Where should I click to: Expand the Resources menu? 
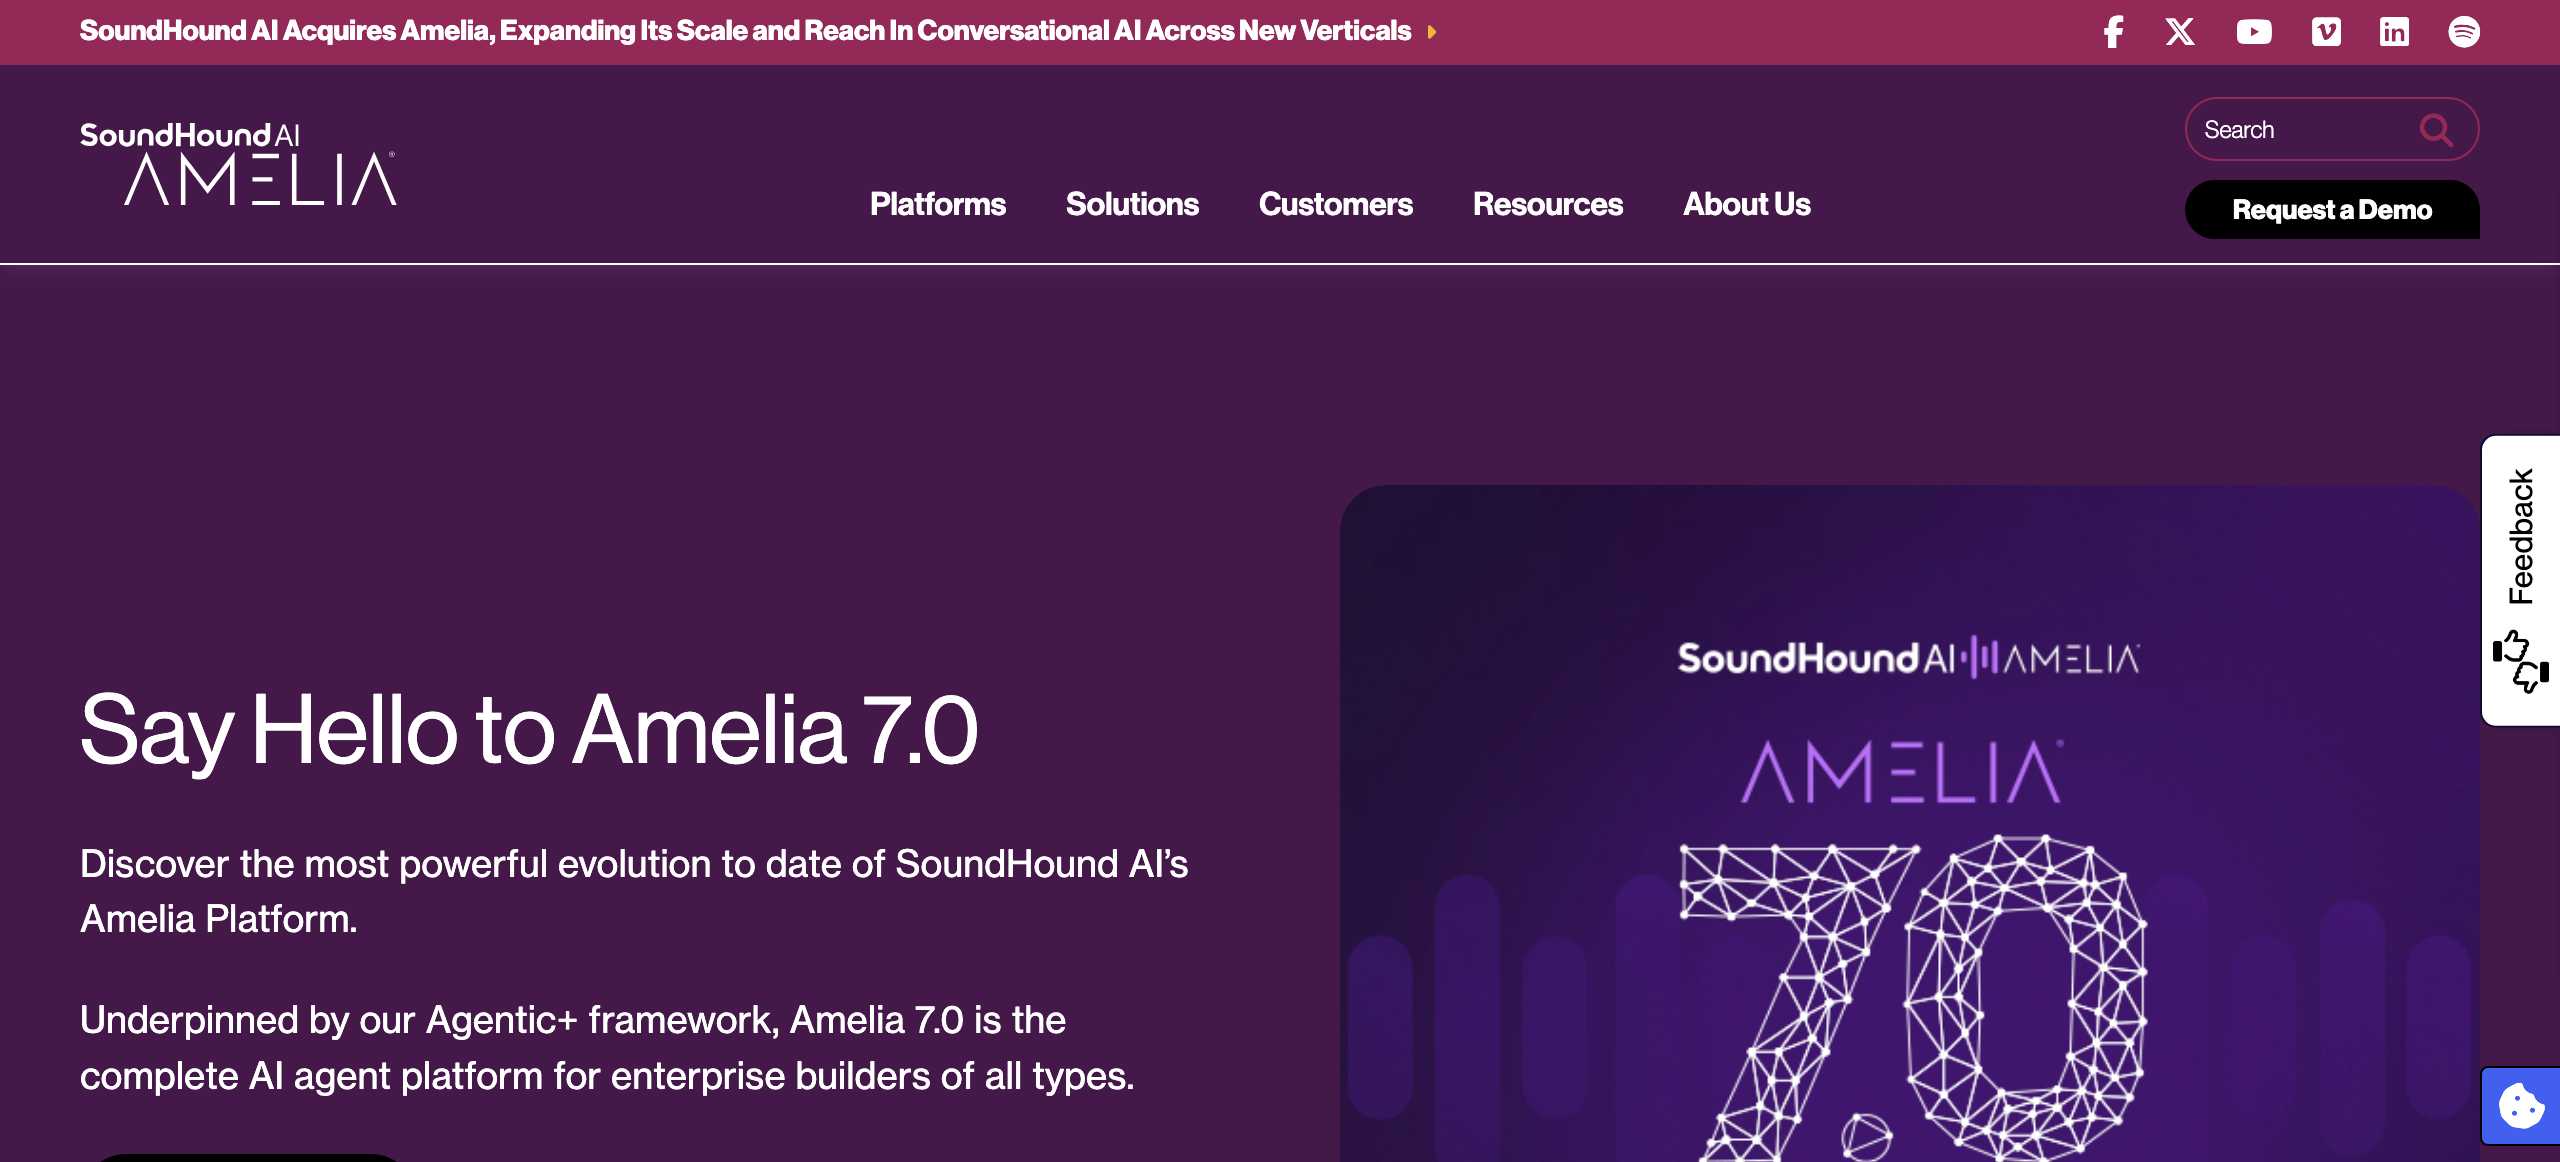click(1547, 204)
